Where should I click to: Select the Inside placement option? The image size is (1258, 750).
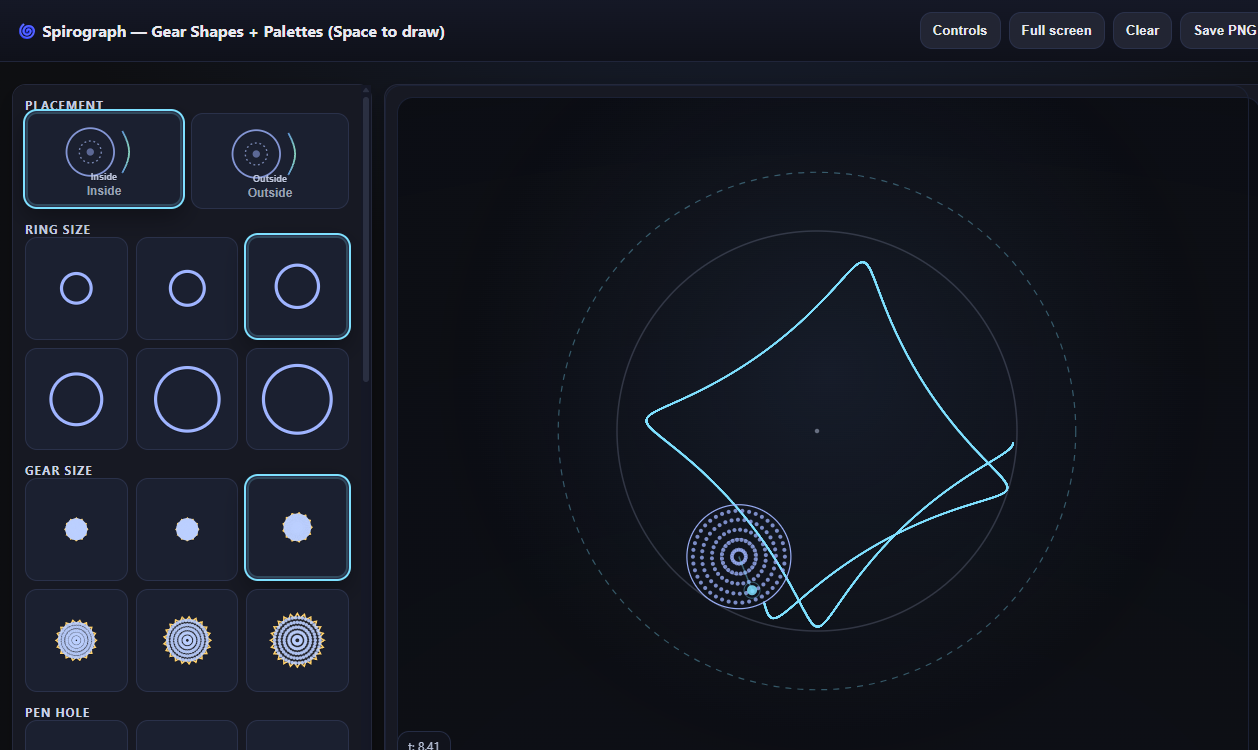(x=104, y=159)
